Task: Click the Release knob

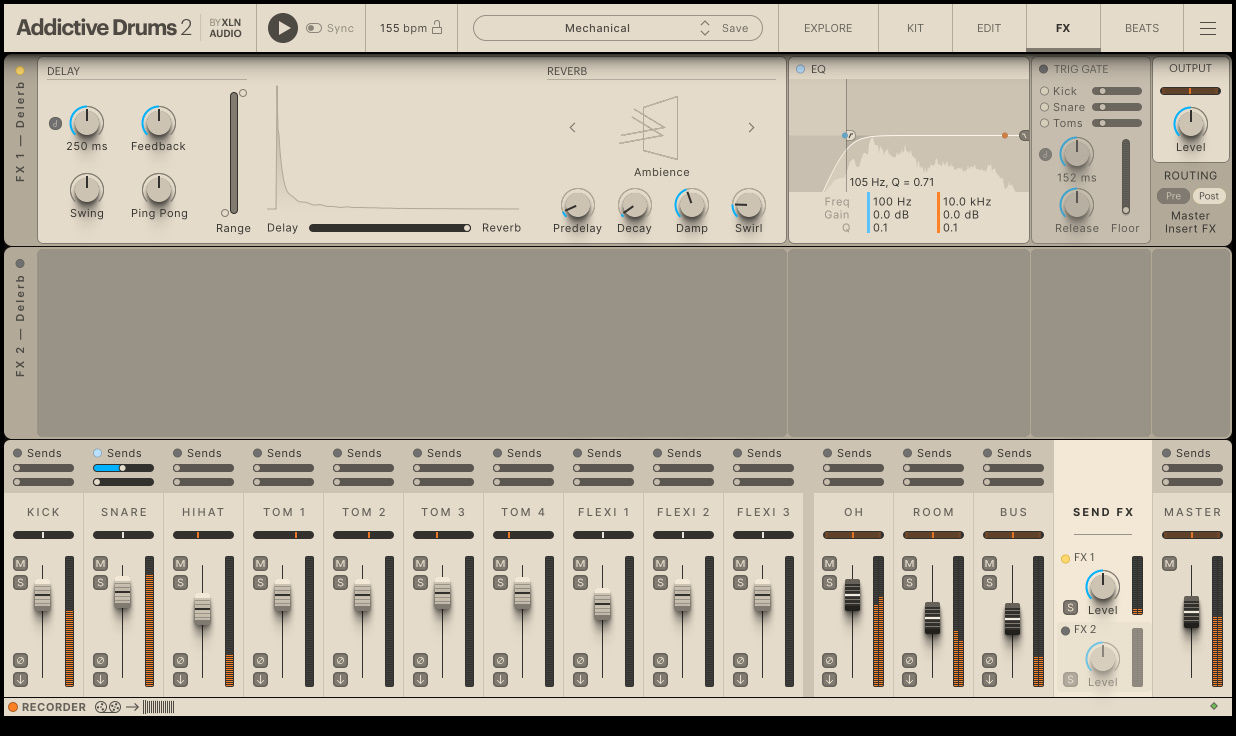Action: pyautogui.click(x=1076, y=205)
